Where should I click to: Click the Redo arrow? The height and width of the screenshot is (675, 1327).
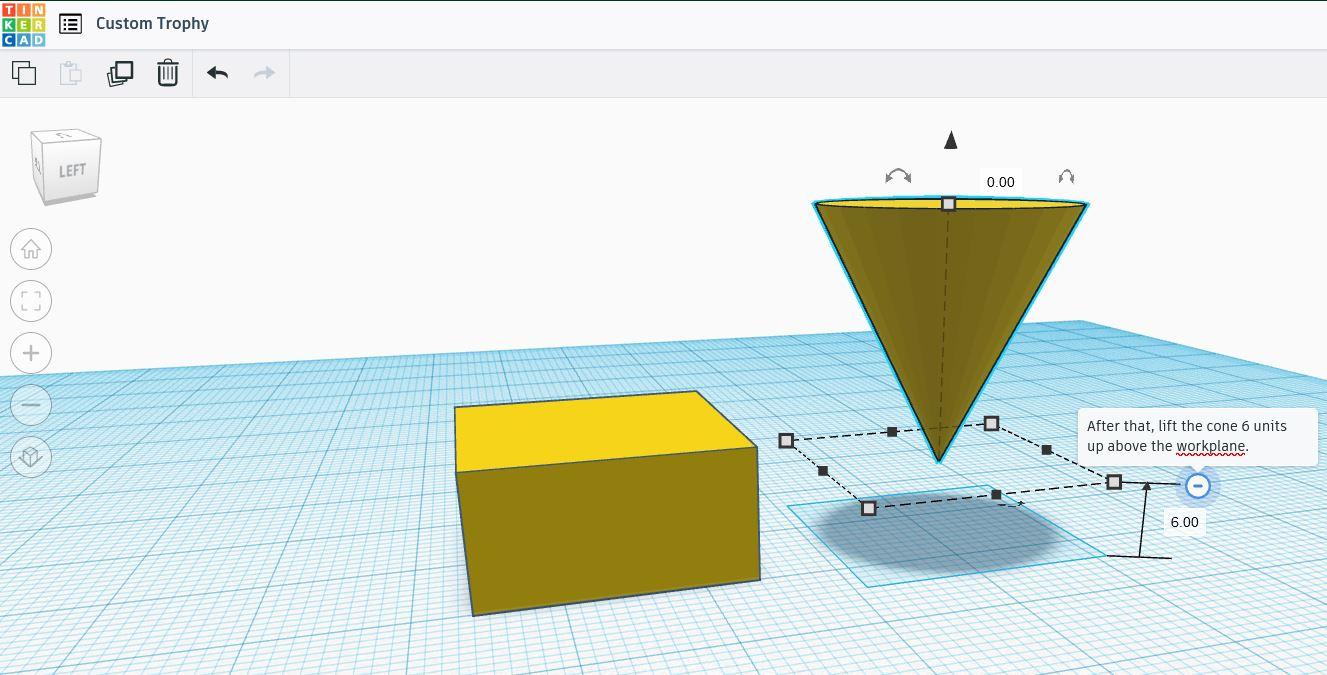coord(262,72)
